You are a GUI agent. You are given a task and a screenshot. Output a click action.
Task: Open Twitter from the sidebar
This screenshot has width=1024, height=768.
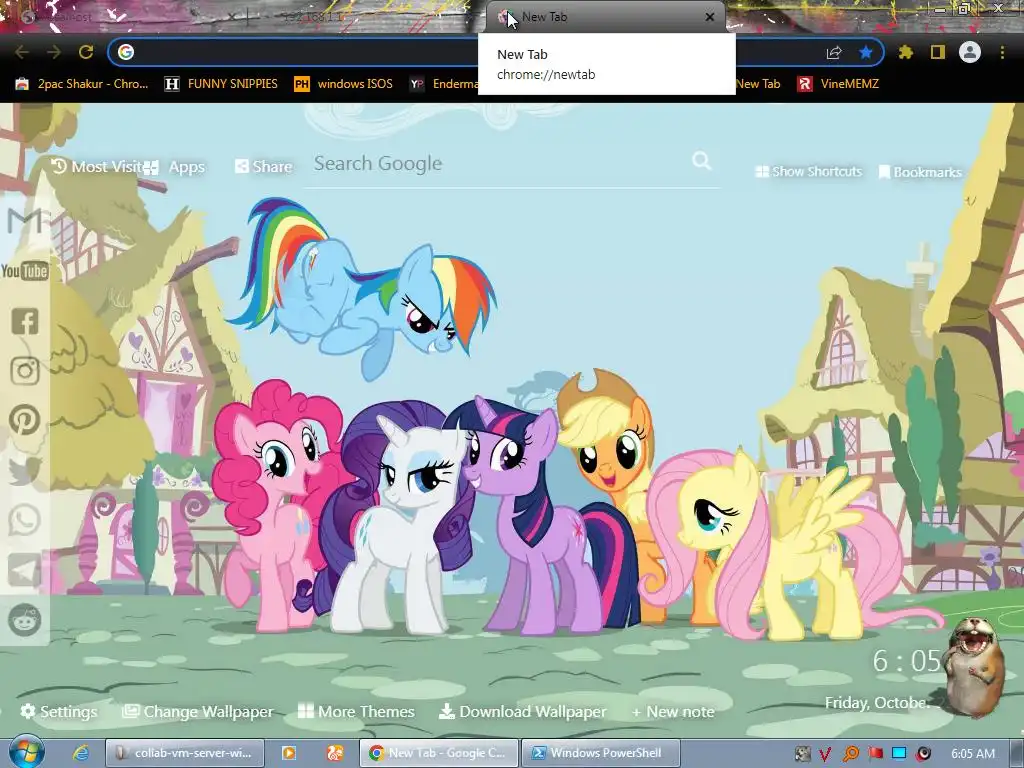point(25,470)
